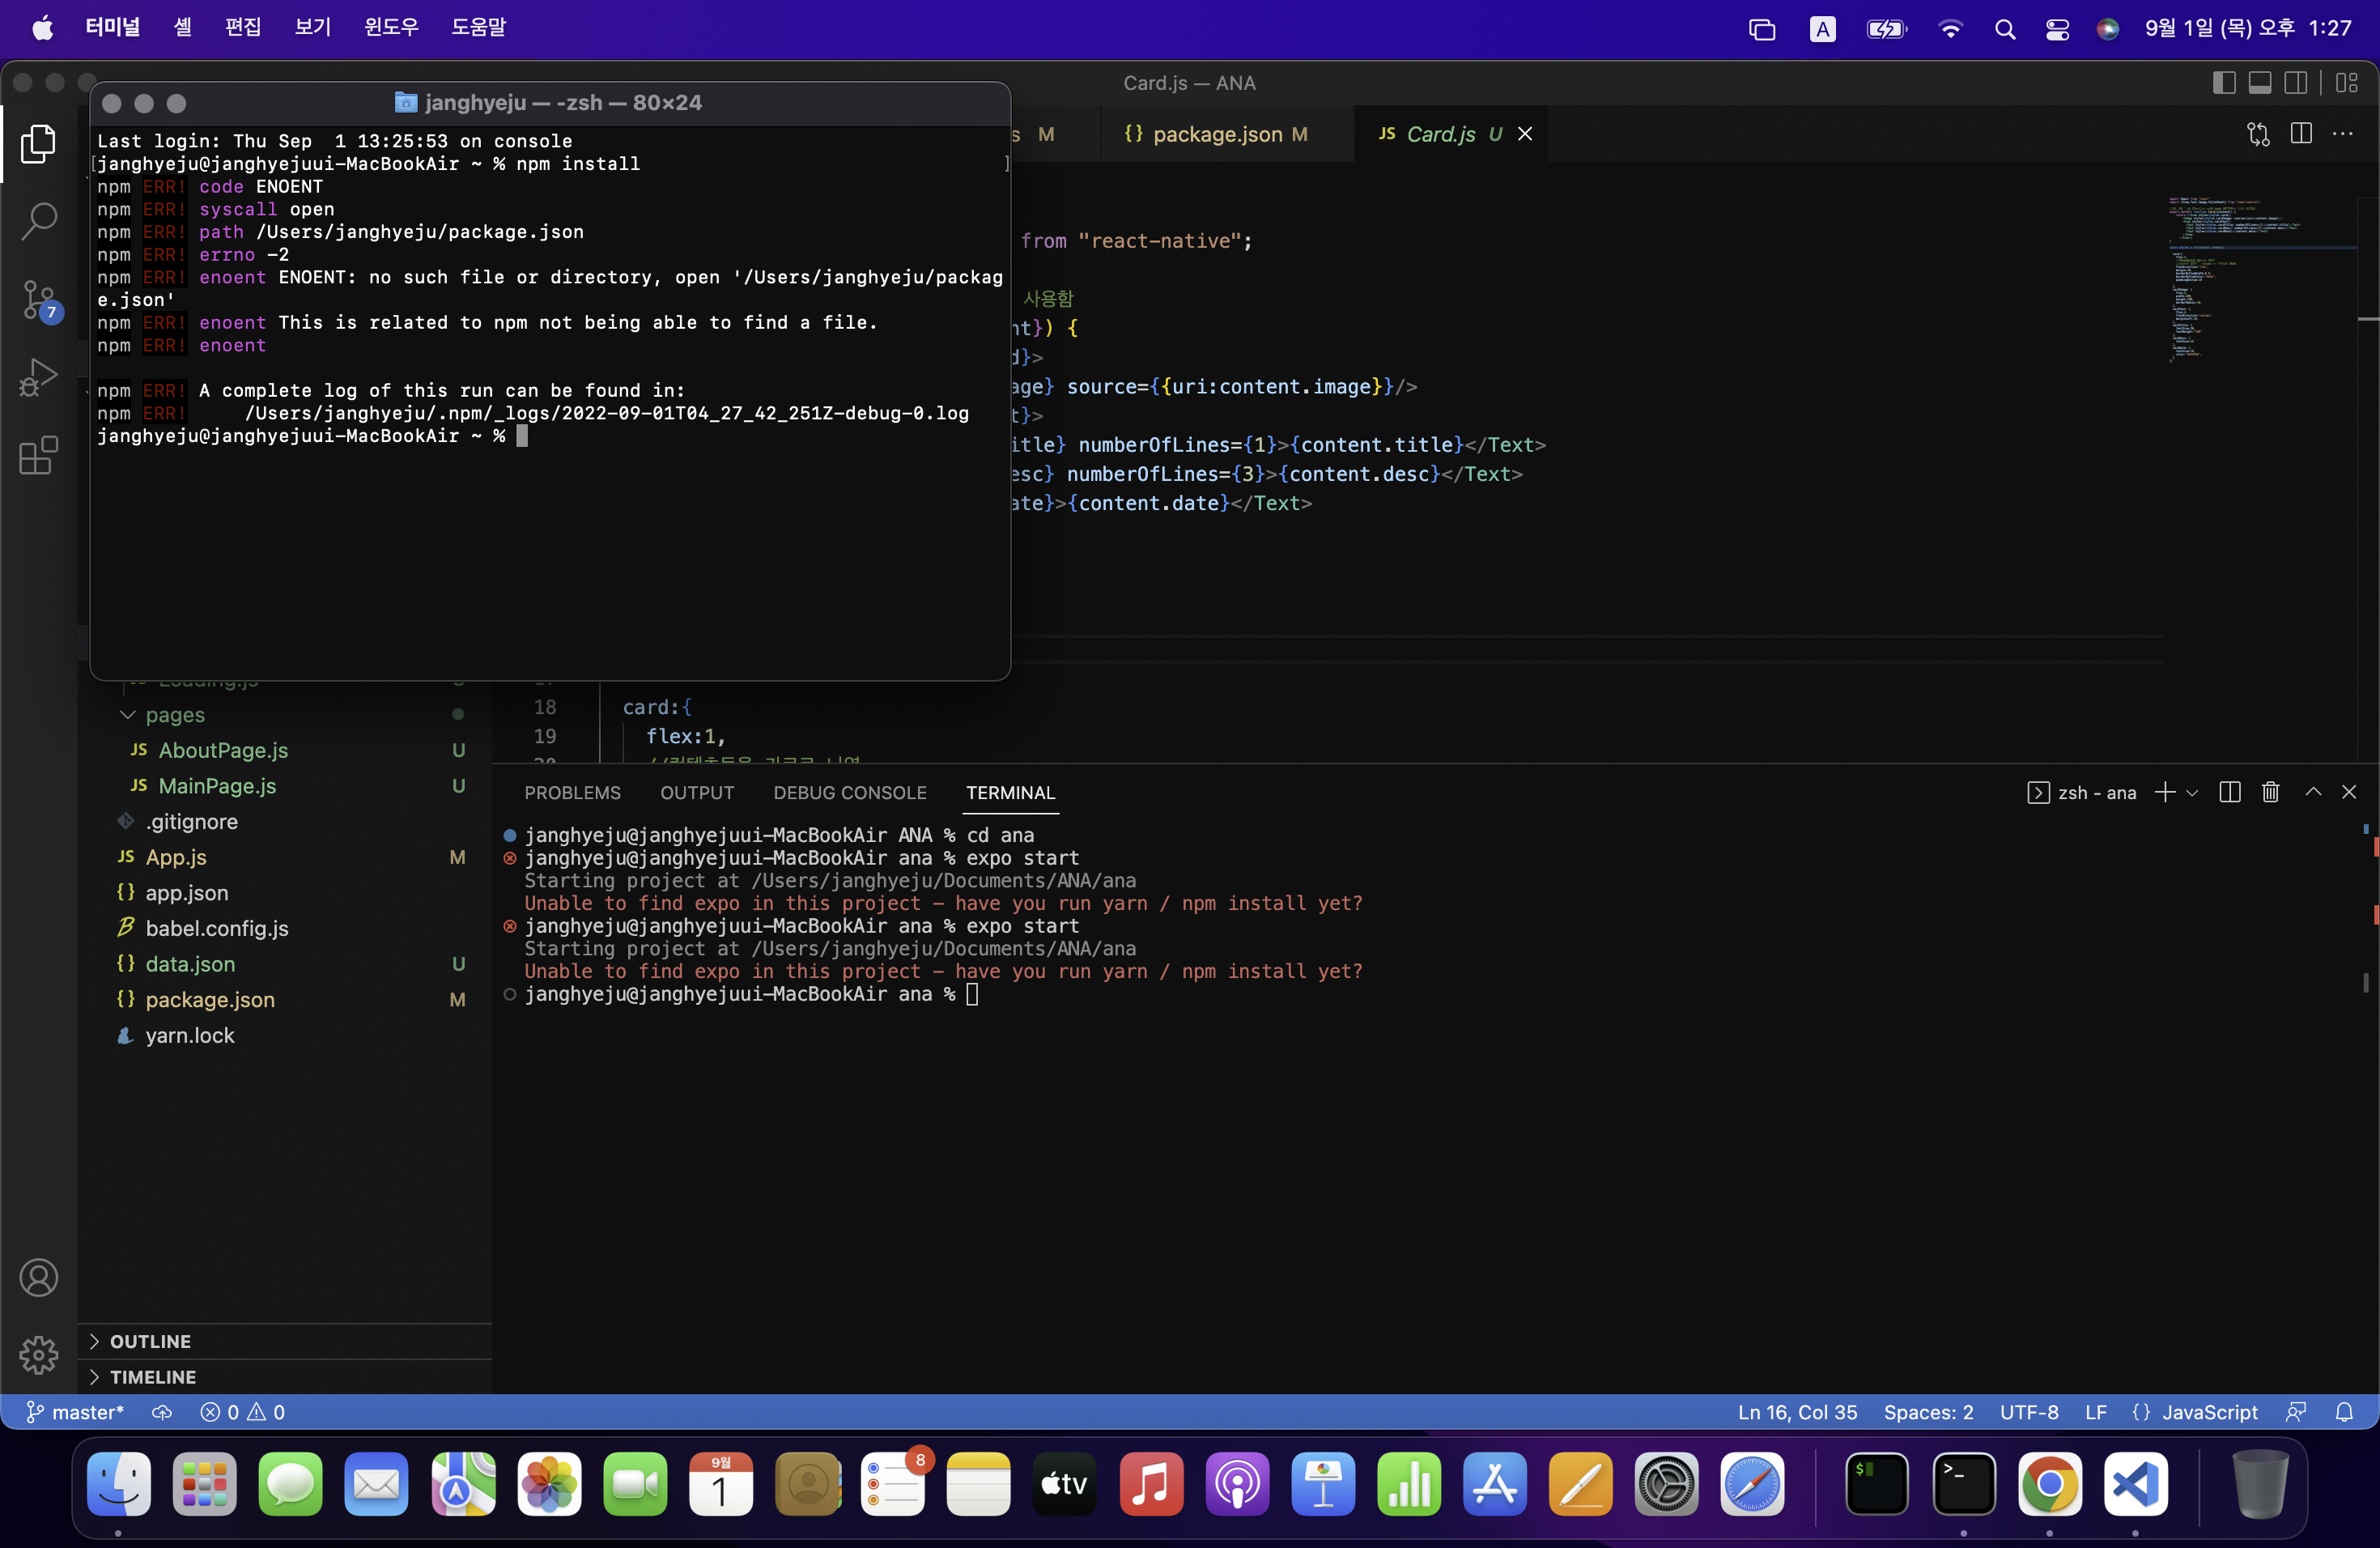The image size is (2380, 1548).
Task: Open the Extensions view
Action: click(38, 456)
